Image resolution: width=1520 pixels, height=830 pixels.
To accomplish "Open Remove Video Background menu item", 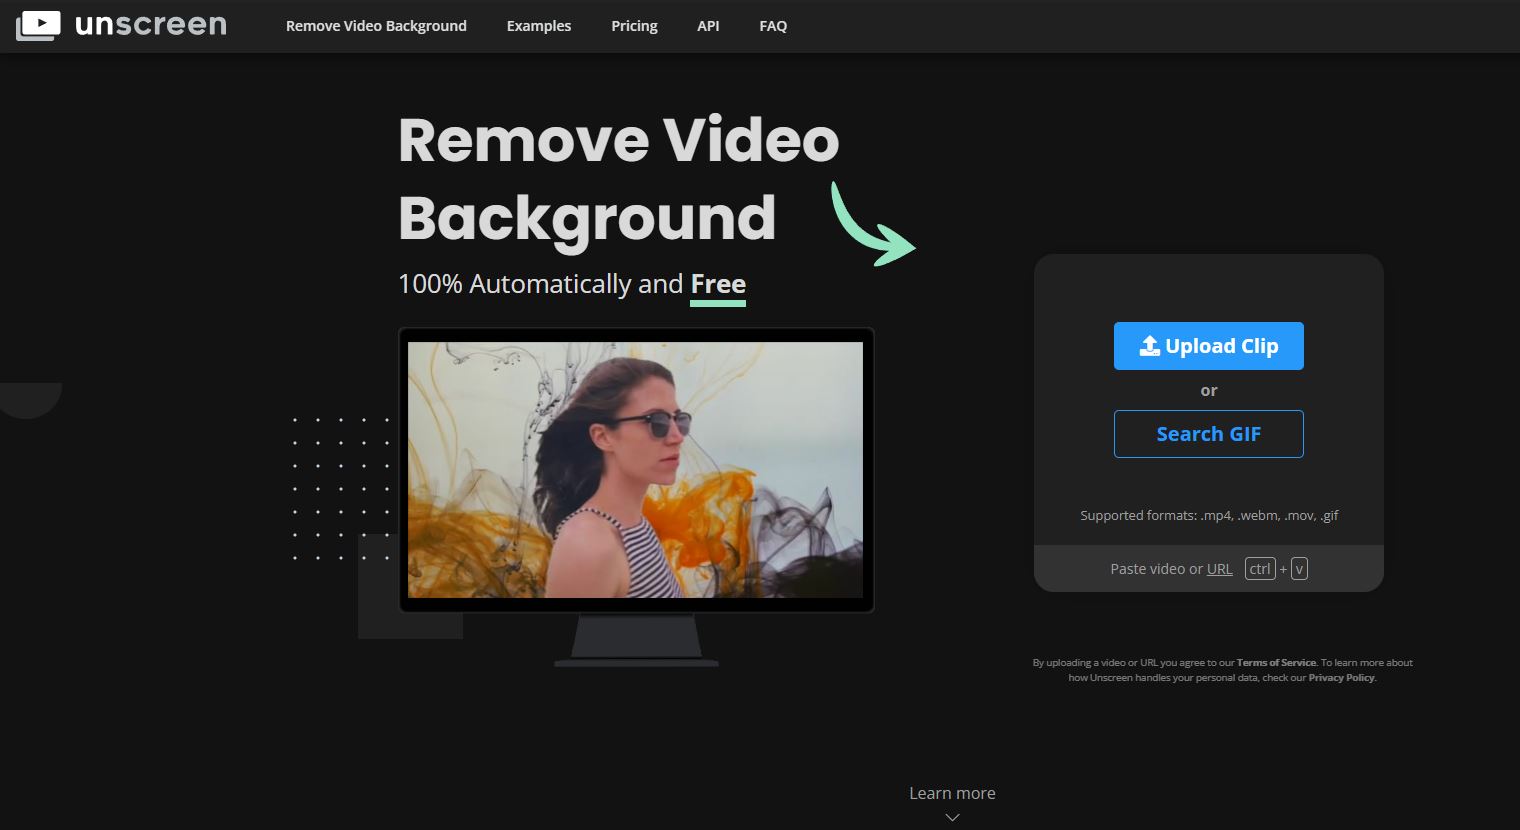I will point(376,26).
